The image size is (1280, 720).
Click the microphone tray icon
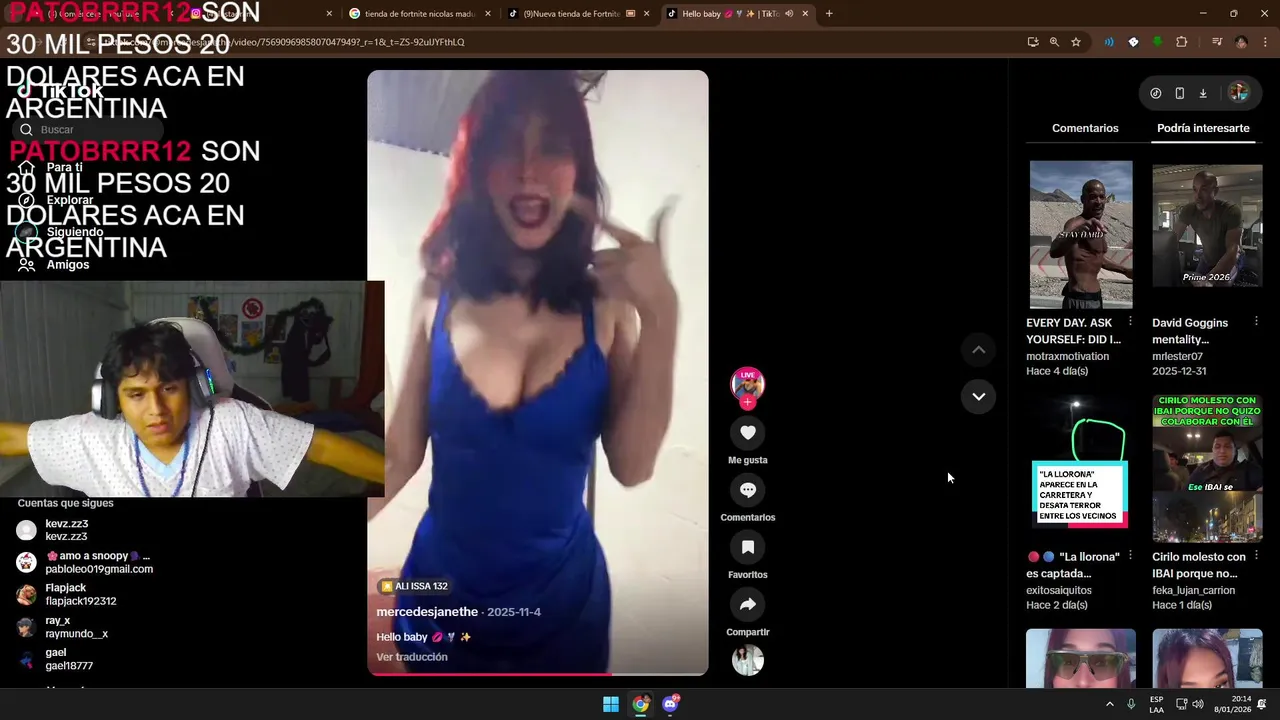[x=1131, y=704]
